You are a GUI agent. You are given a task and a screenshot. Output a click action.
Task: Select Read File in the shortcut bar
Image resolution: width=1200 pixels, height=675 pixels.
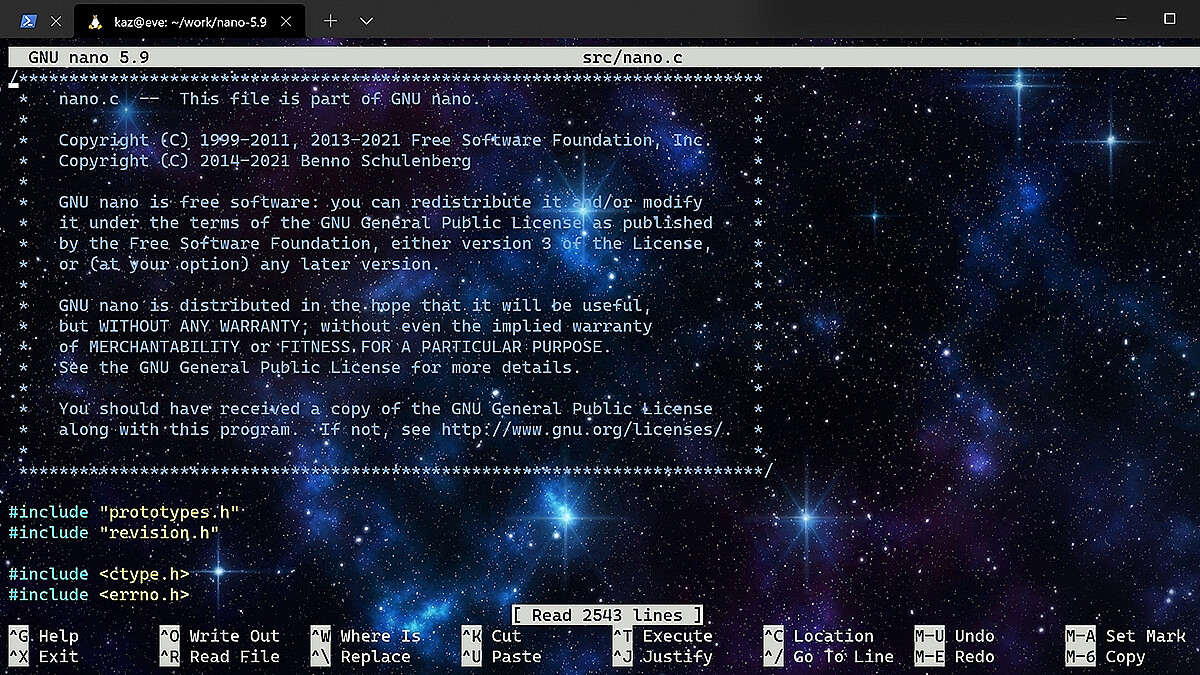point(220,657)
